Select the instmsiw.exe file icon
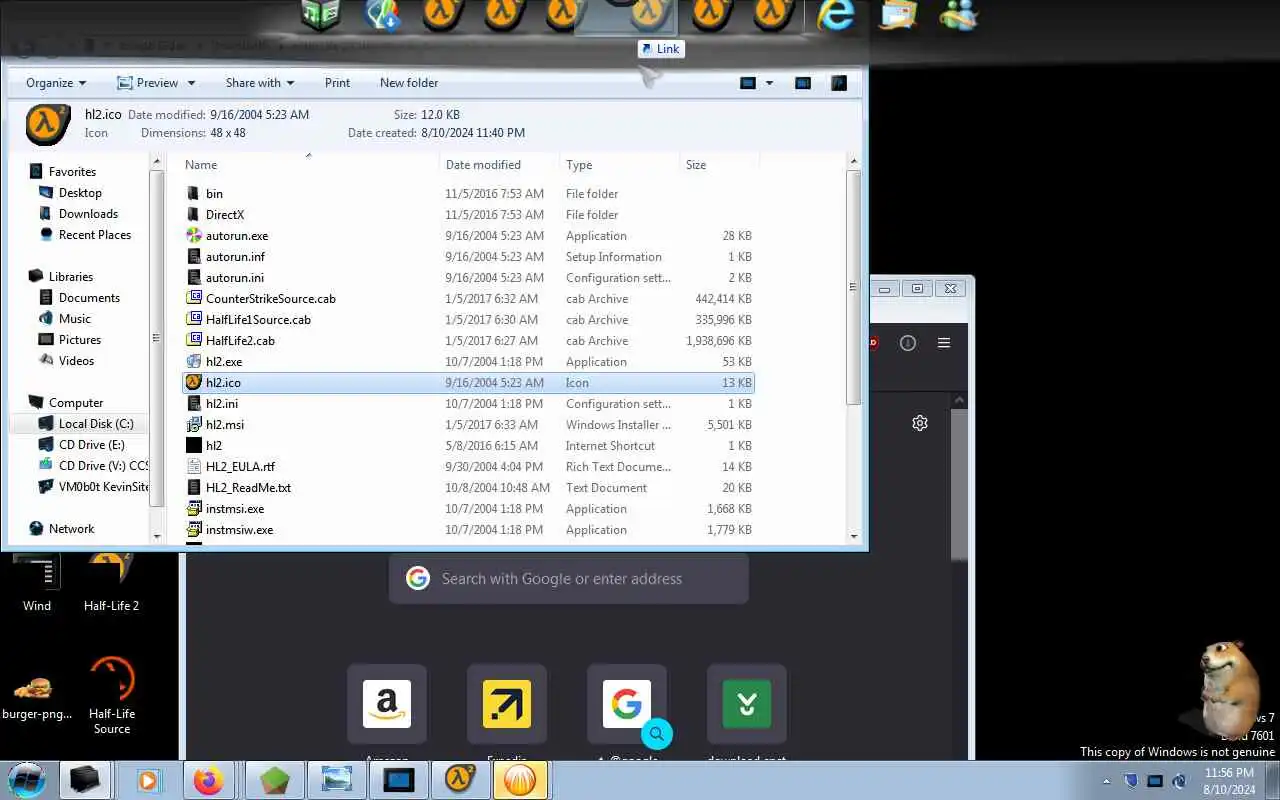The height and width of the screenshot is (800, 1280). click(194, 530)
